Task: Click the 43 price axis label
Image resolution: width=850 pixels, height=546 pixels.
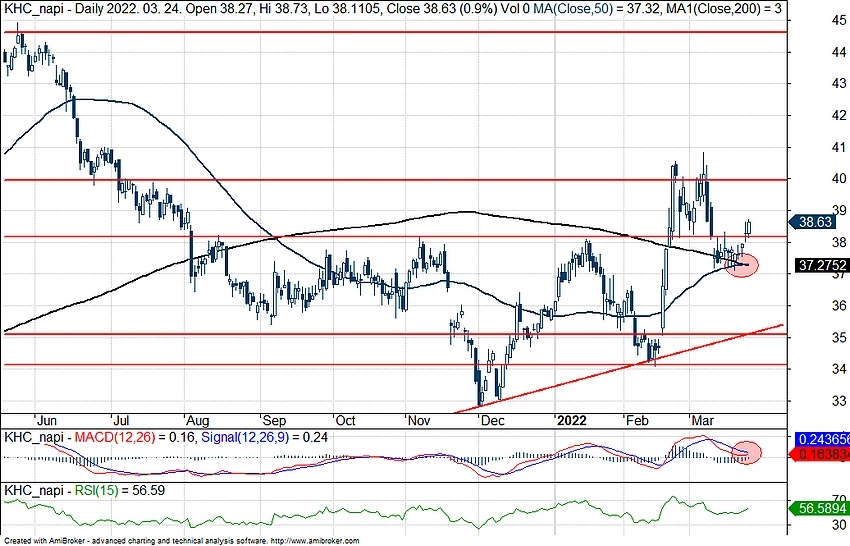Action: (839, 84)
